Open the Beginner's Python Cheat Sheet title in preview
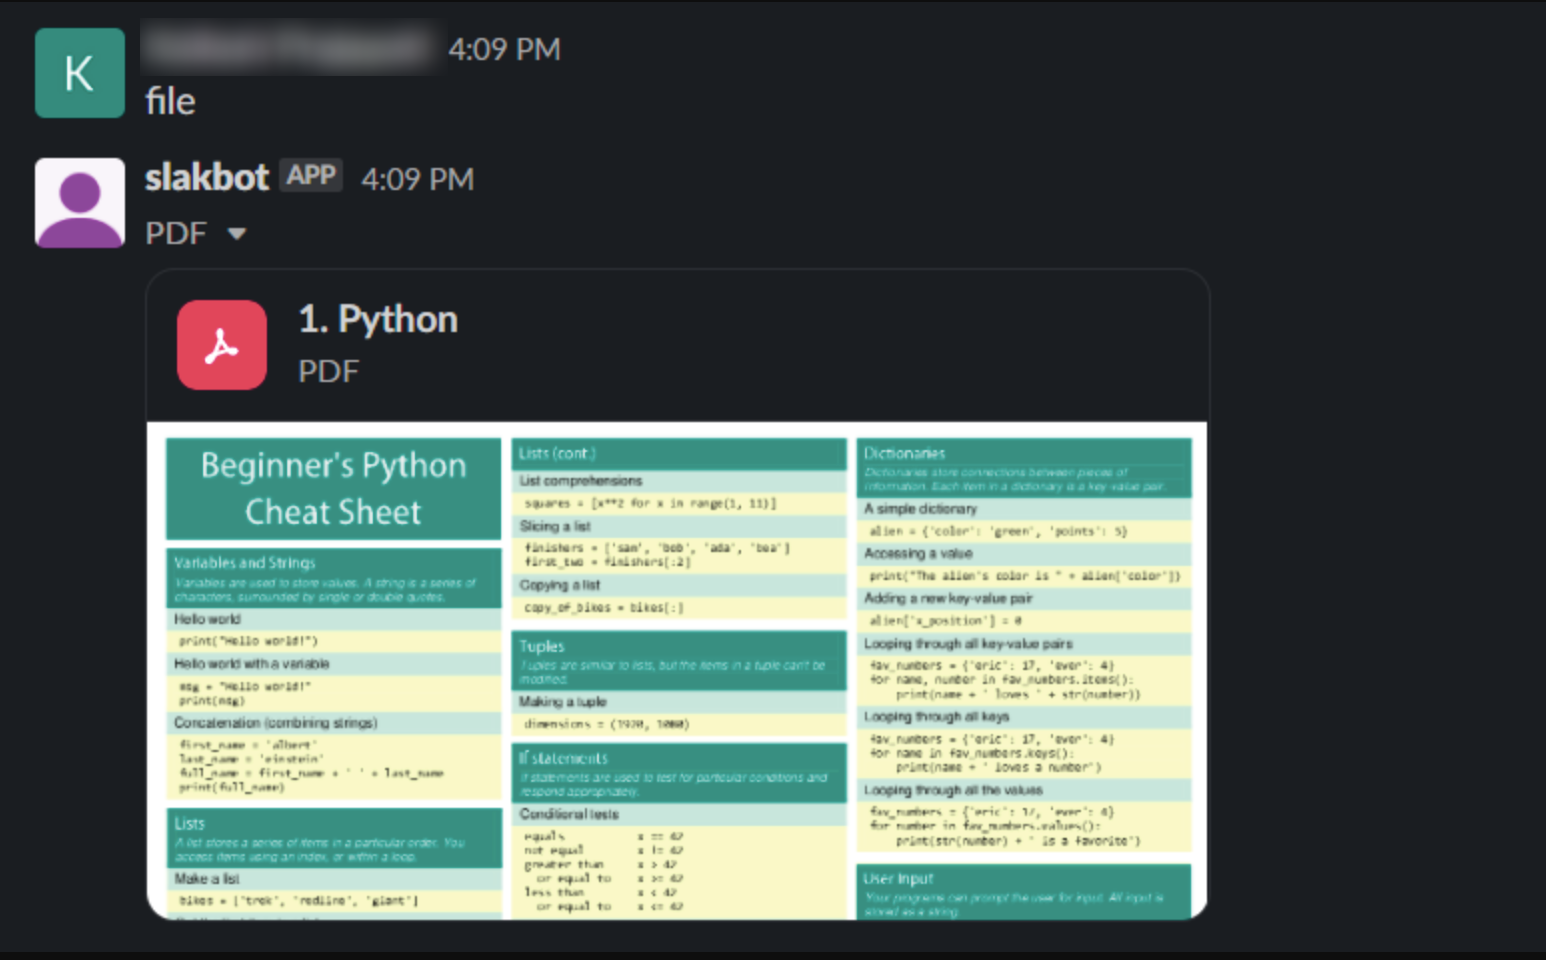1546x960 pixels. [333, 489]
